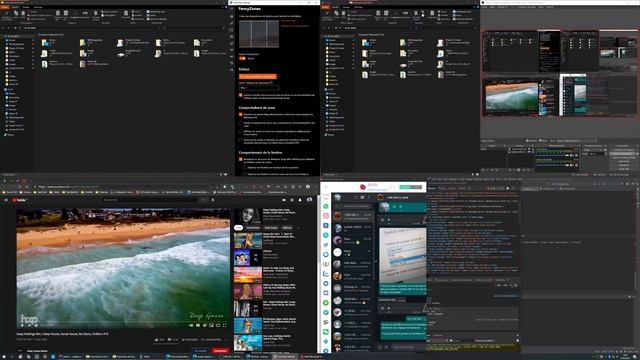
Task: Open YouTube create video camera icon
Action: coord(284,200)
